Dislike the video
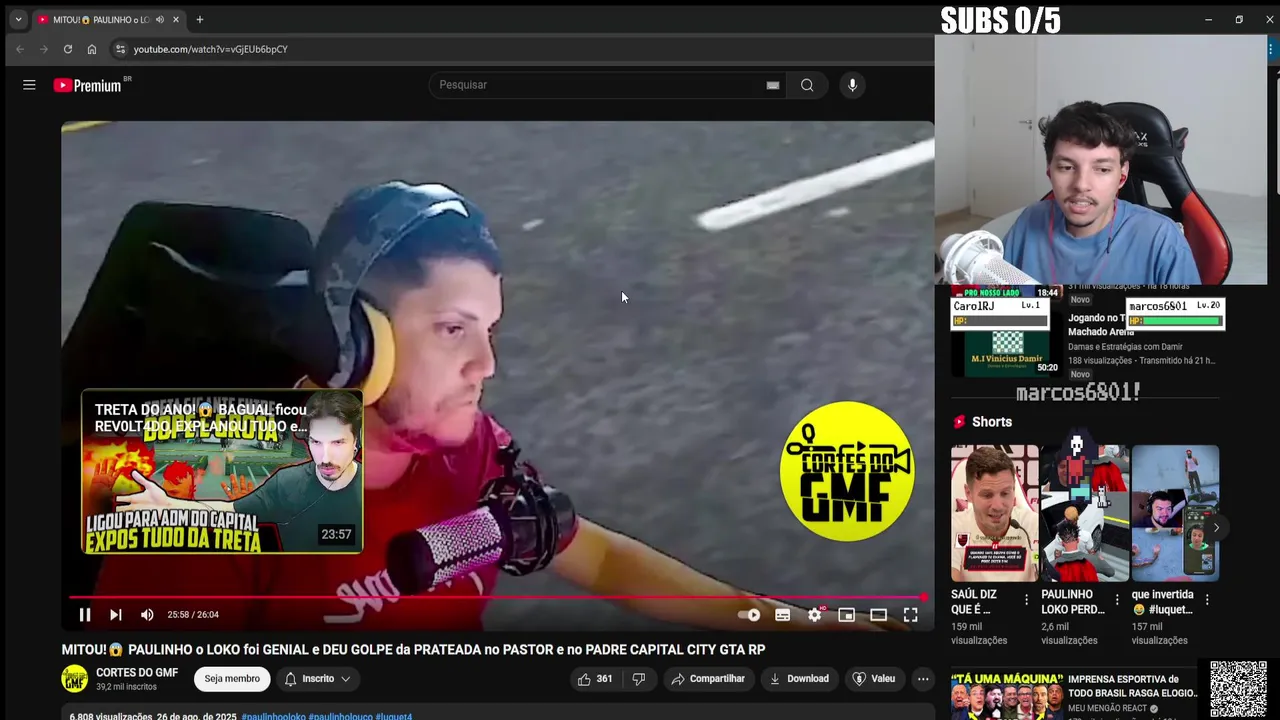Screen dimensions: 1280x720 [639, 679]
